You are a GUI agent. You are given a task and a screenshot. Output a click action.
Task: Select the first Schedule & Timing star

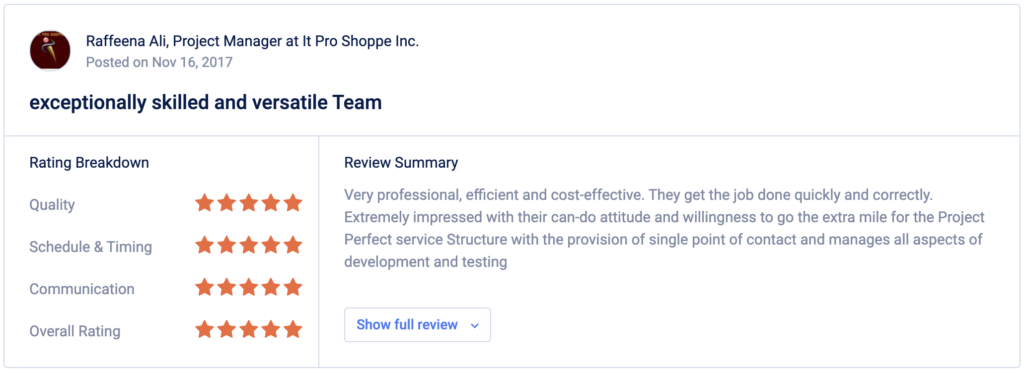click(204, 245)
